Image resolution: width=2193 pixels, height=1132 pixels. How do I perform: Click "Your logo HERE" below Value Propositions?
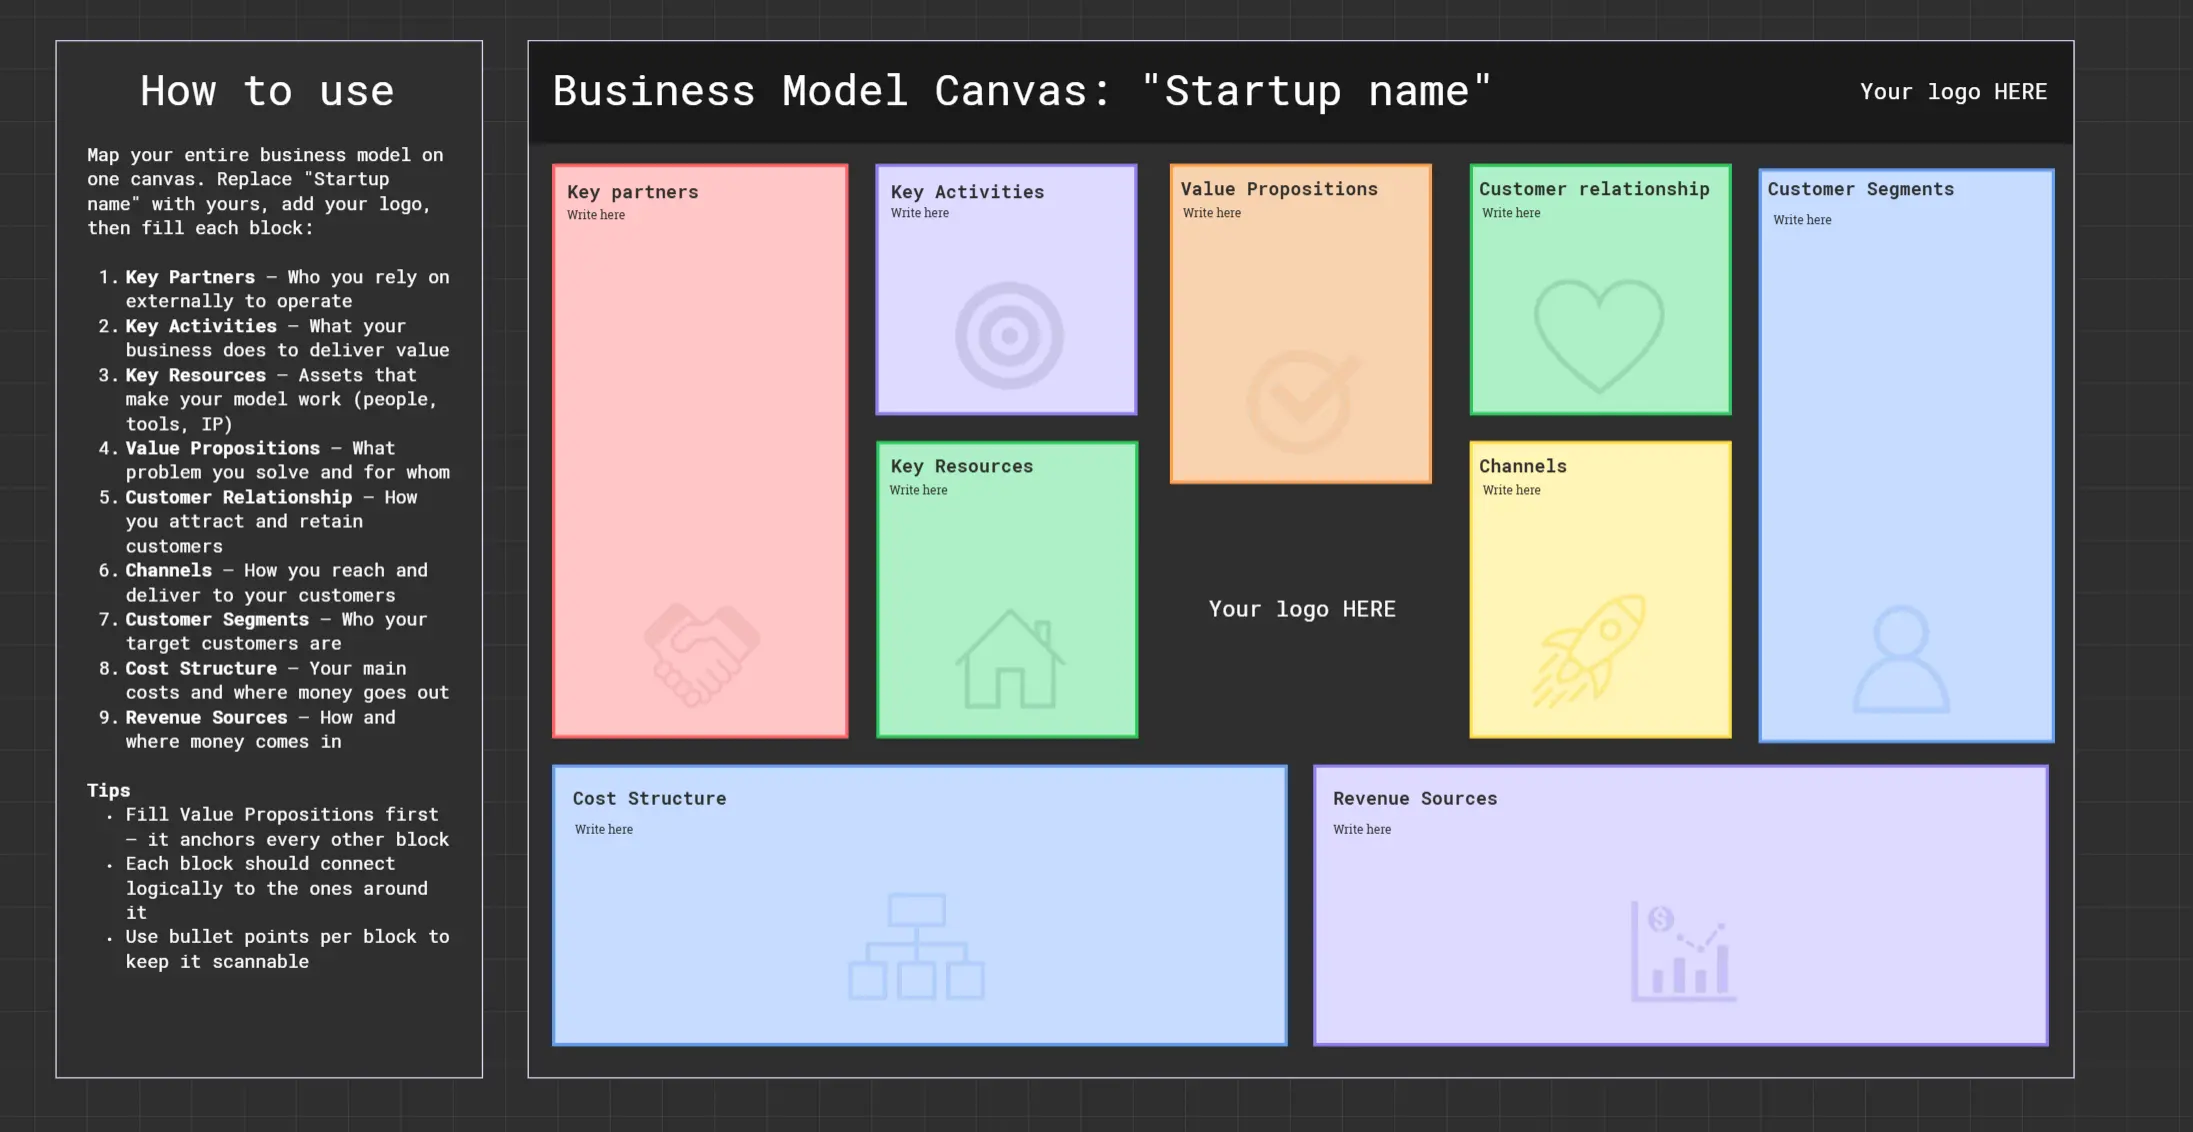pos(1302,609)
